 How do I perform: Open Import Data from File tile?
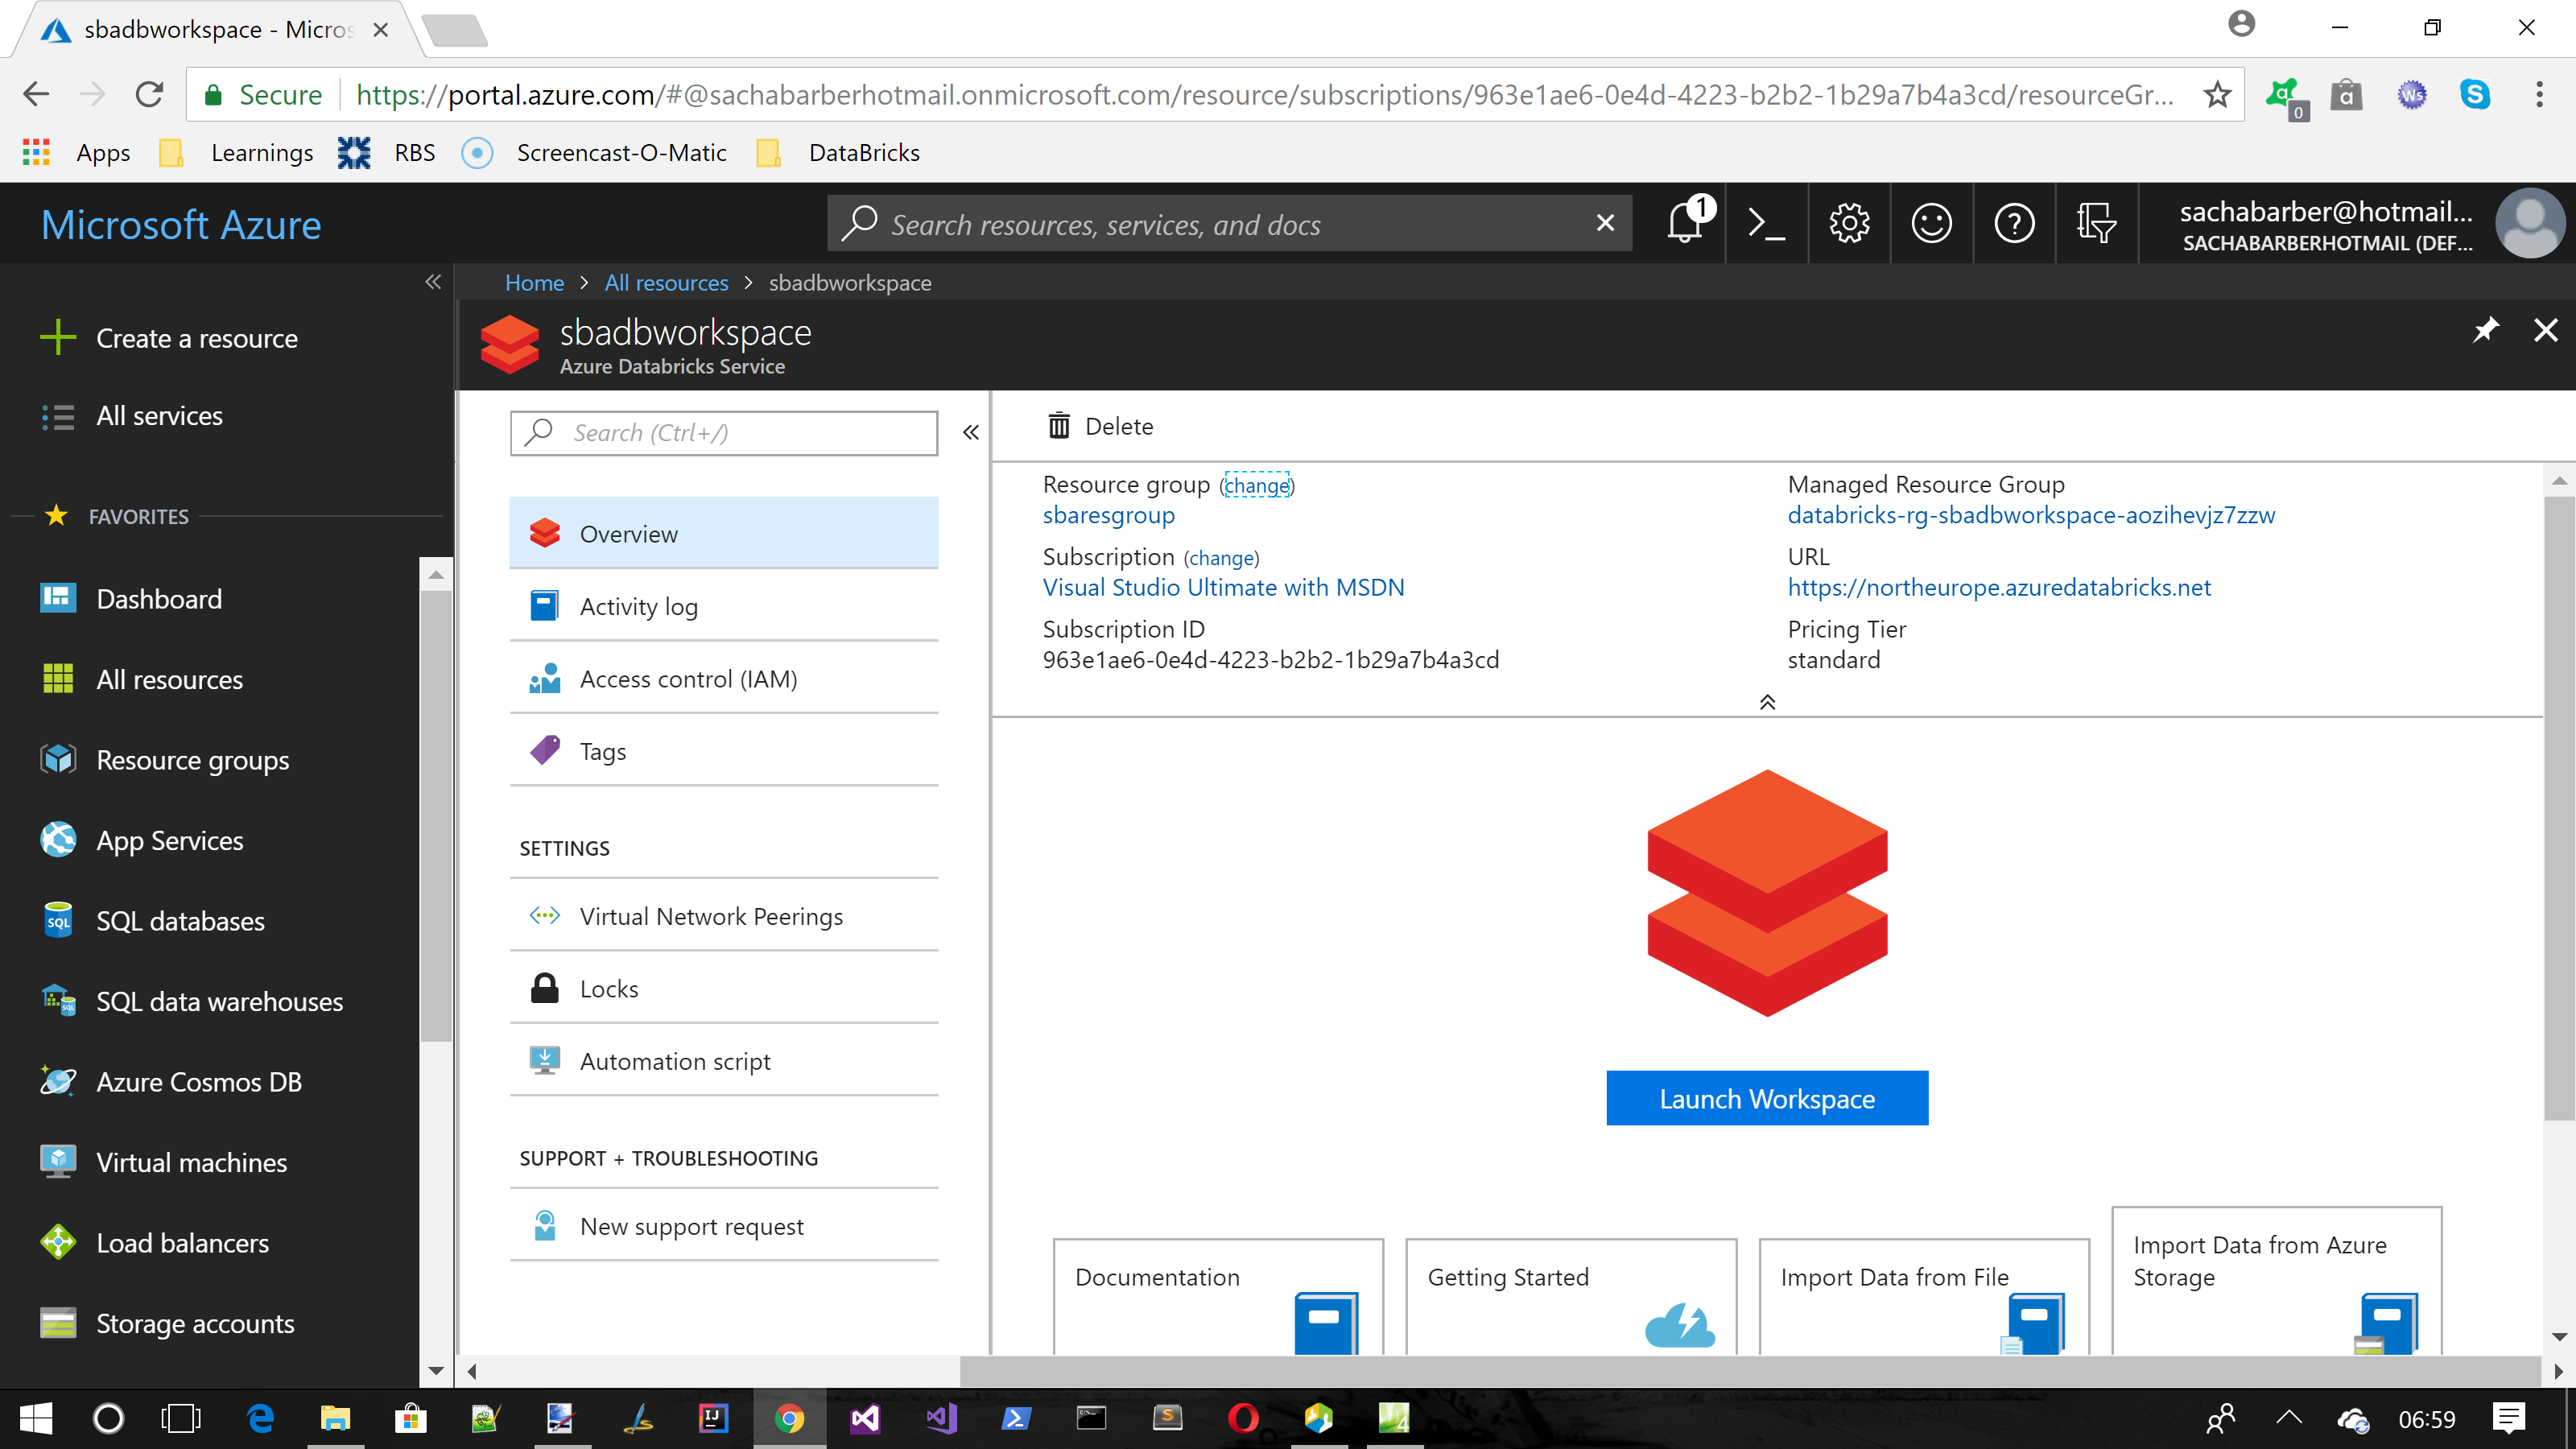[1924, 1297]
